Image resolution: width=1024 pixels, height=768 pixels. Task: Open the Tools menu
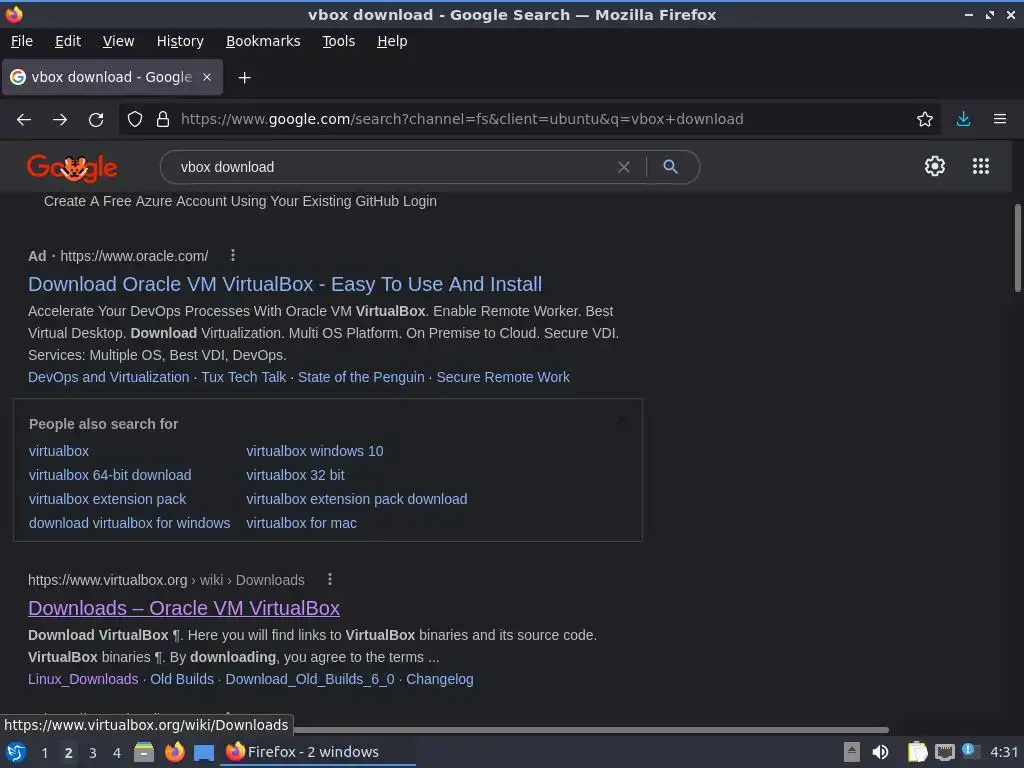point(339,41)
